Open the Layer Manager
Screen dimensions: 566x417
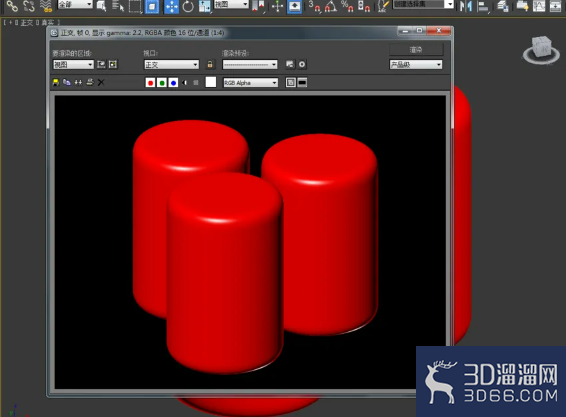point(503,6)
